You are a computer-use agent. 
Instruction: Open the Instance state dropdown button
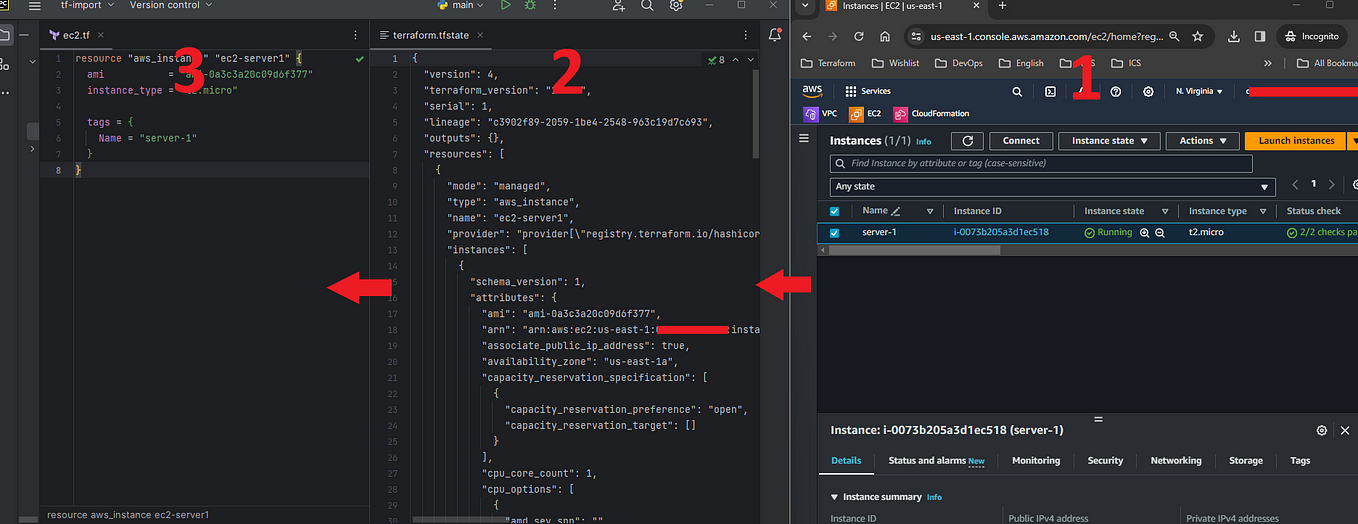pyautogui.click(x=1109, y=141)
